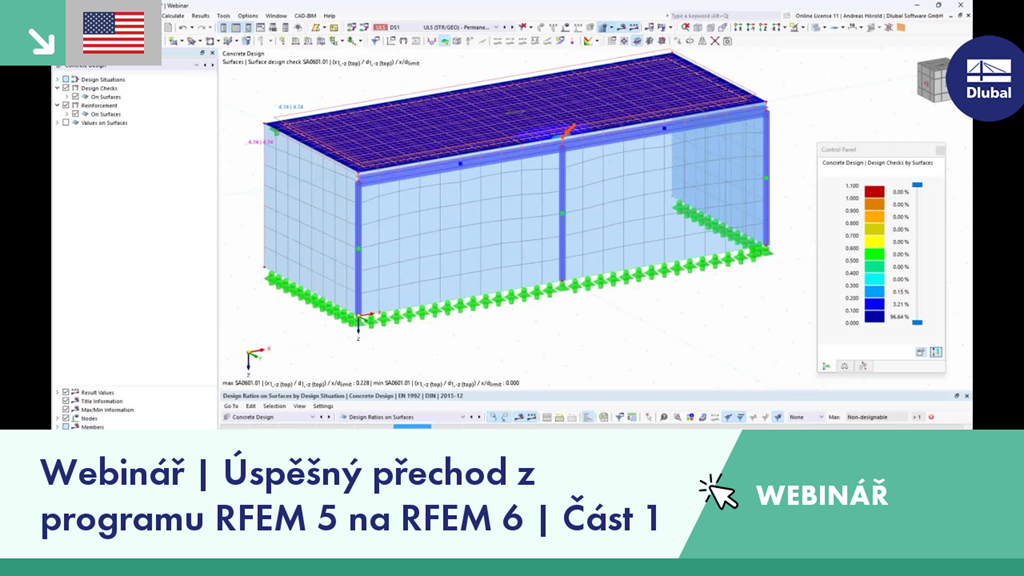Open the CAD-BIM menu
Screen dimensions: 1024x576
tap(305, 16)
